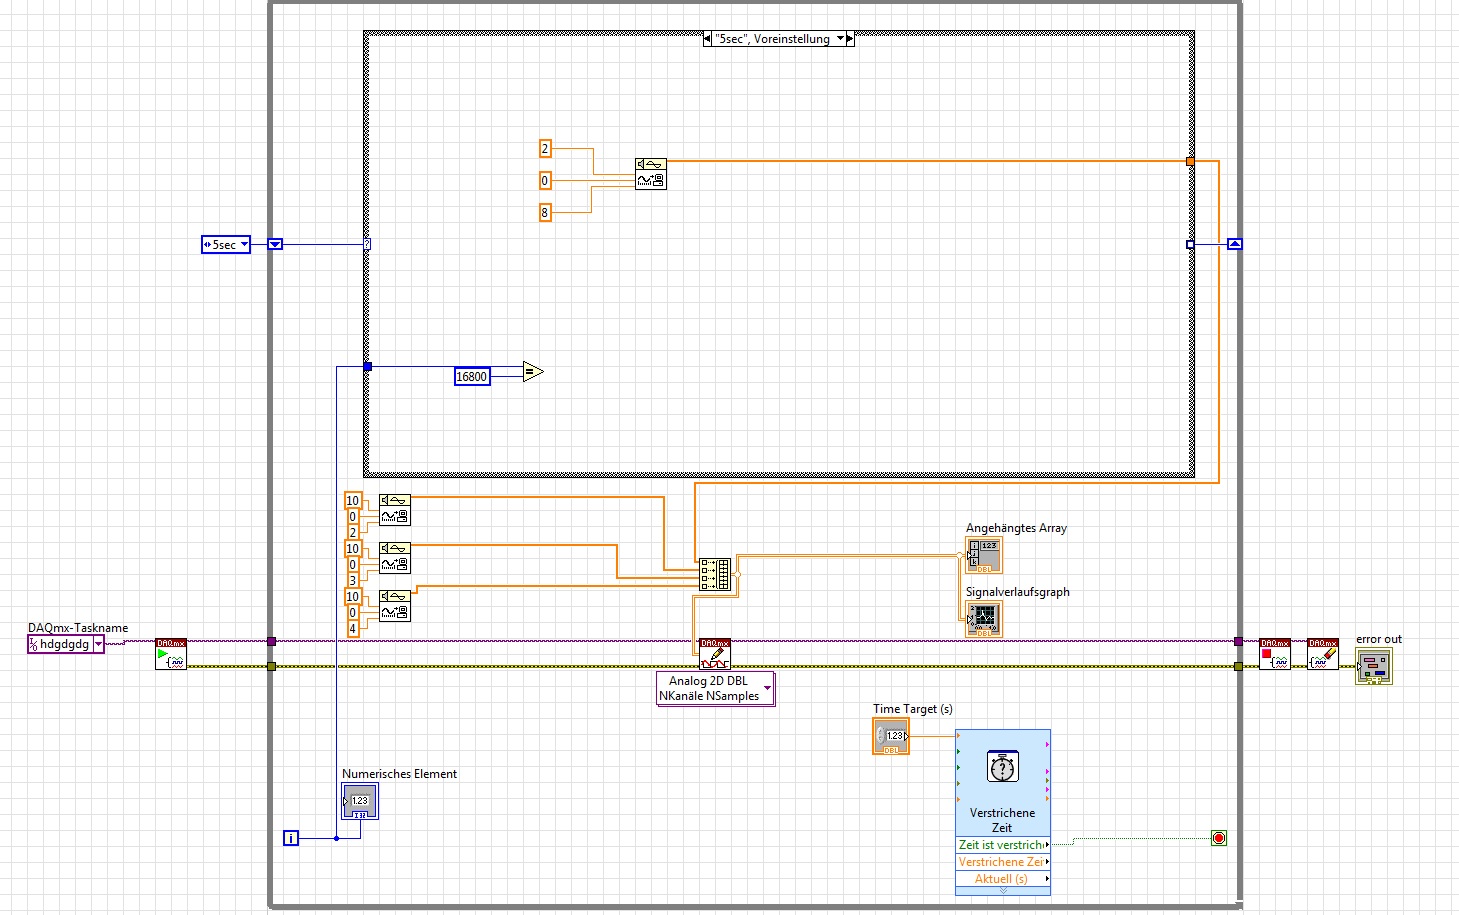This screenshot has width=1459, height=915.
Task: Click the 'Time Target (s)' label
Action: click(913, 709)
